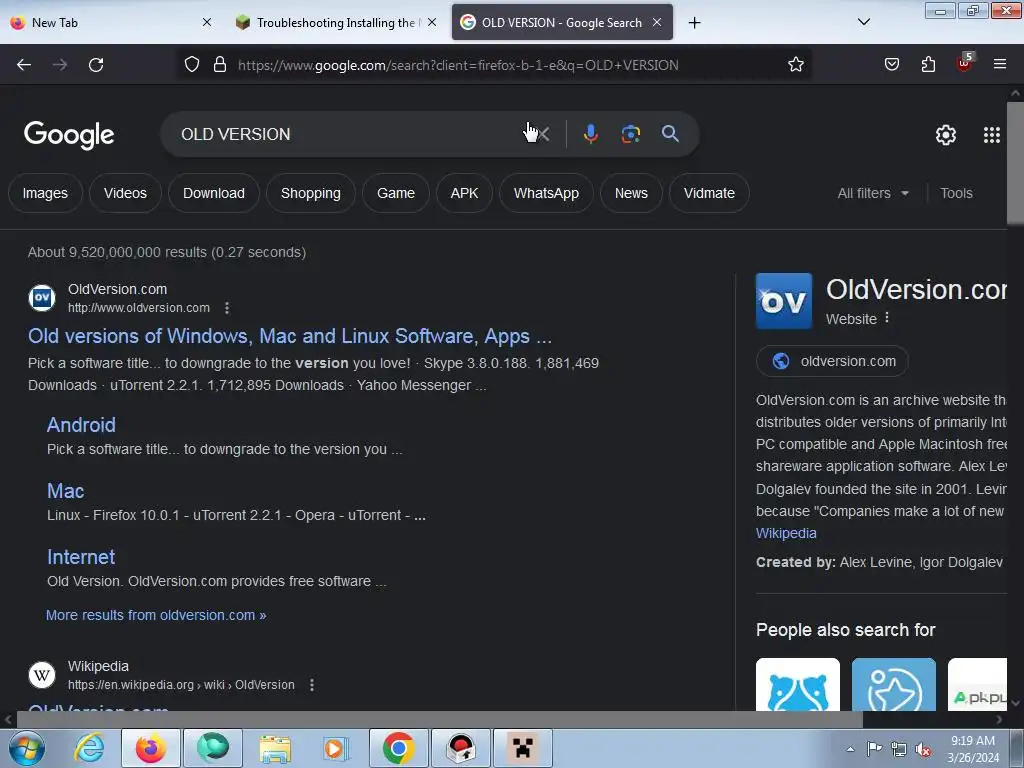Viewport: 1024px width, 768px height.
Task: Open the Firefox hamburger application menu
Action: point(999,64)
